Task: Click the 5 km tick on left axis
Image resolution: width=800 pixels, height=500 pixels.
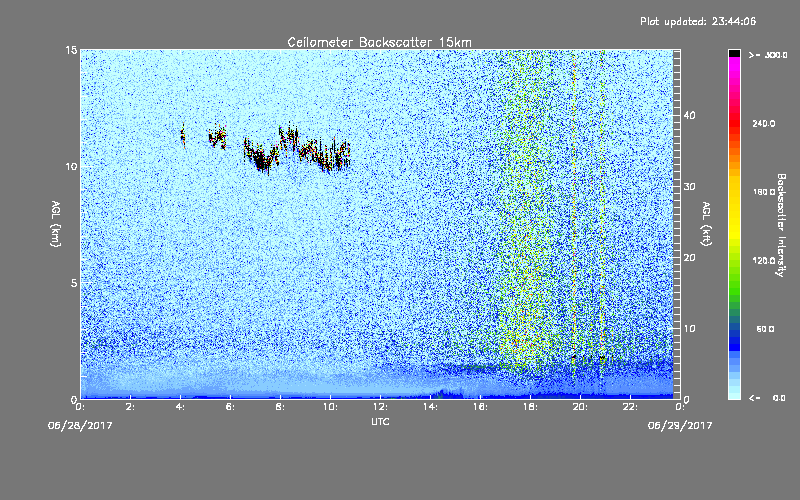Action: 74,283
